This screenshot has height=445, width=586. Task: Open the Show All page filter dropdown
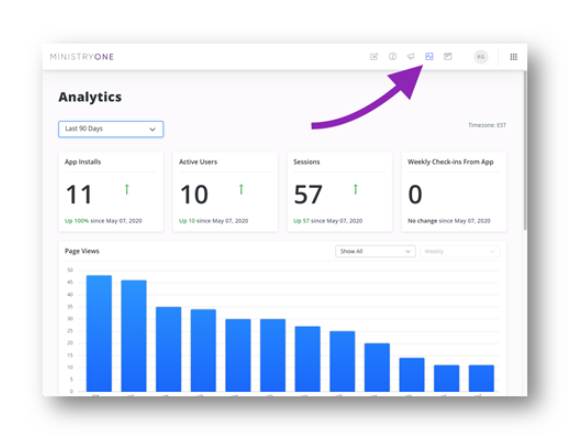pyautogui.click(x=375, y=251)
